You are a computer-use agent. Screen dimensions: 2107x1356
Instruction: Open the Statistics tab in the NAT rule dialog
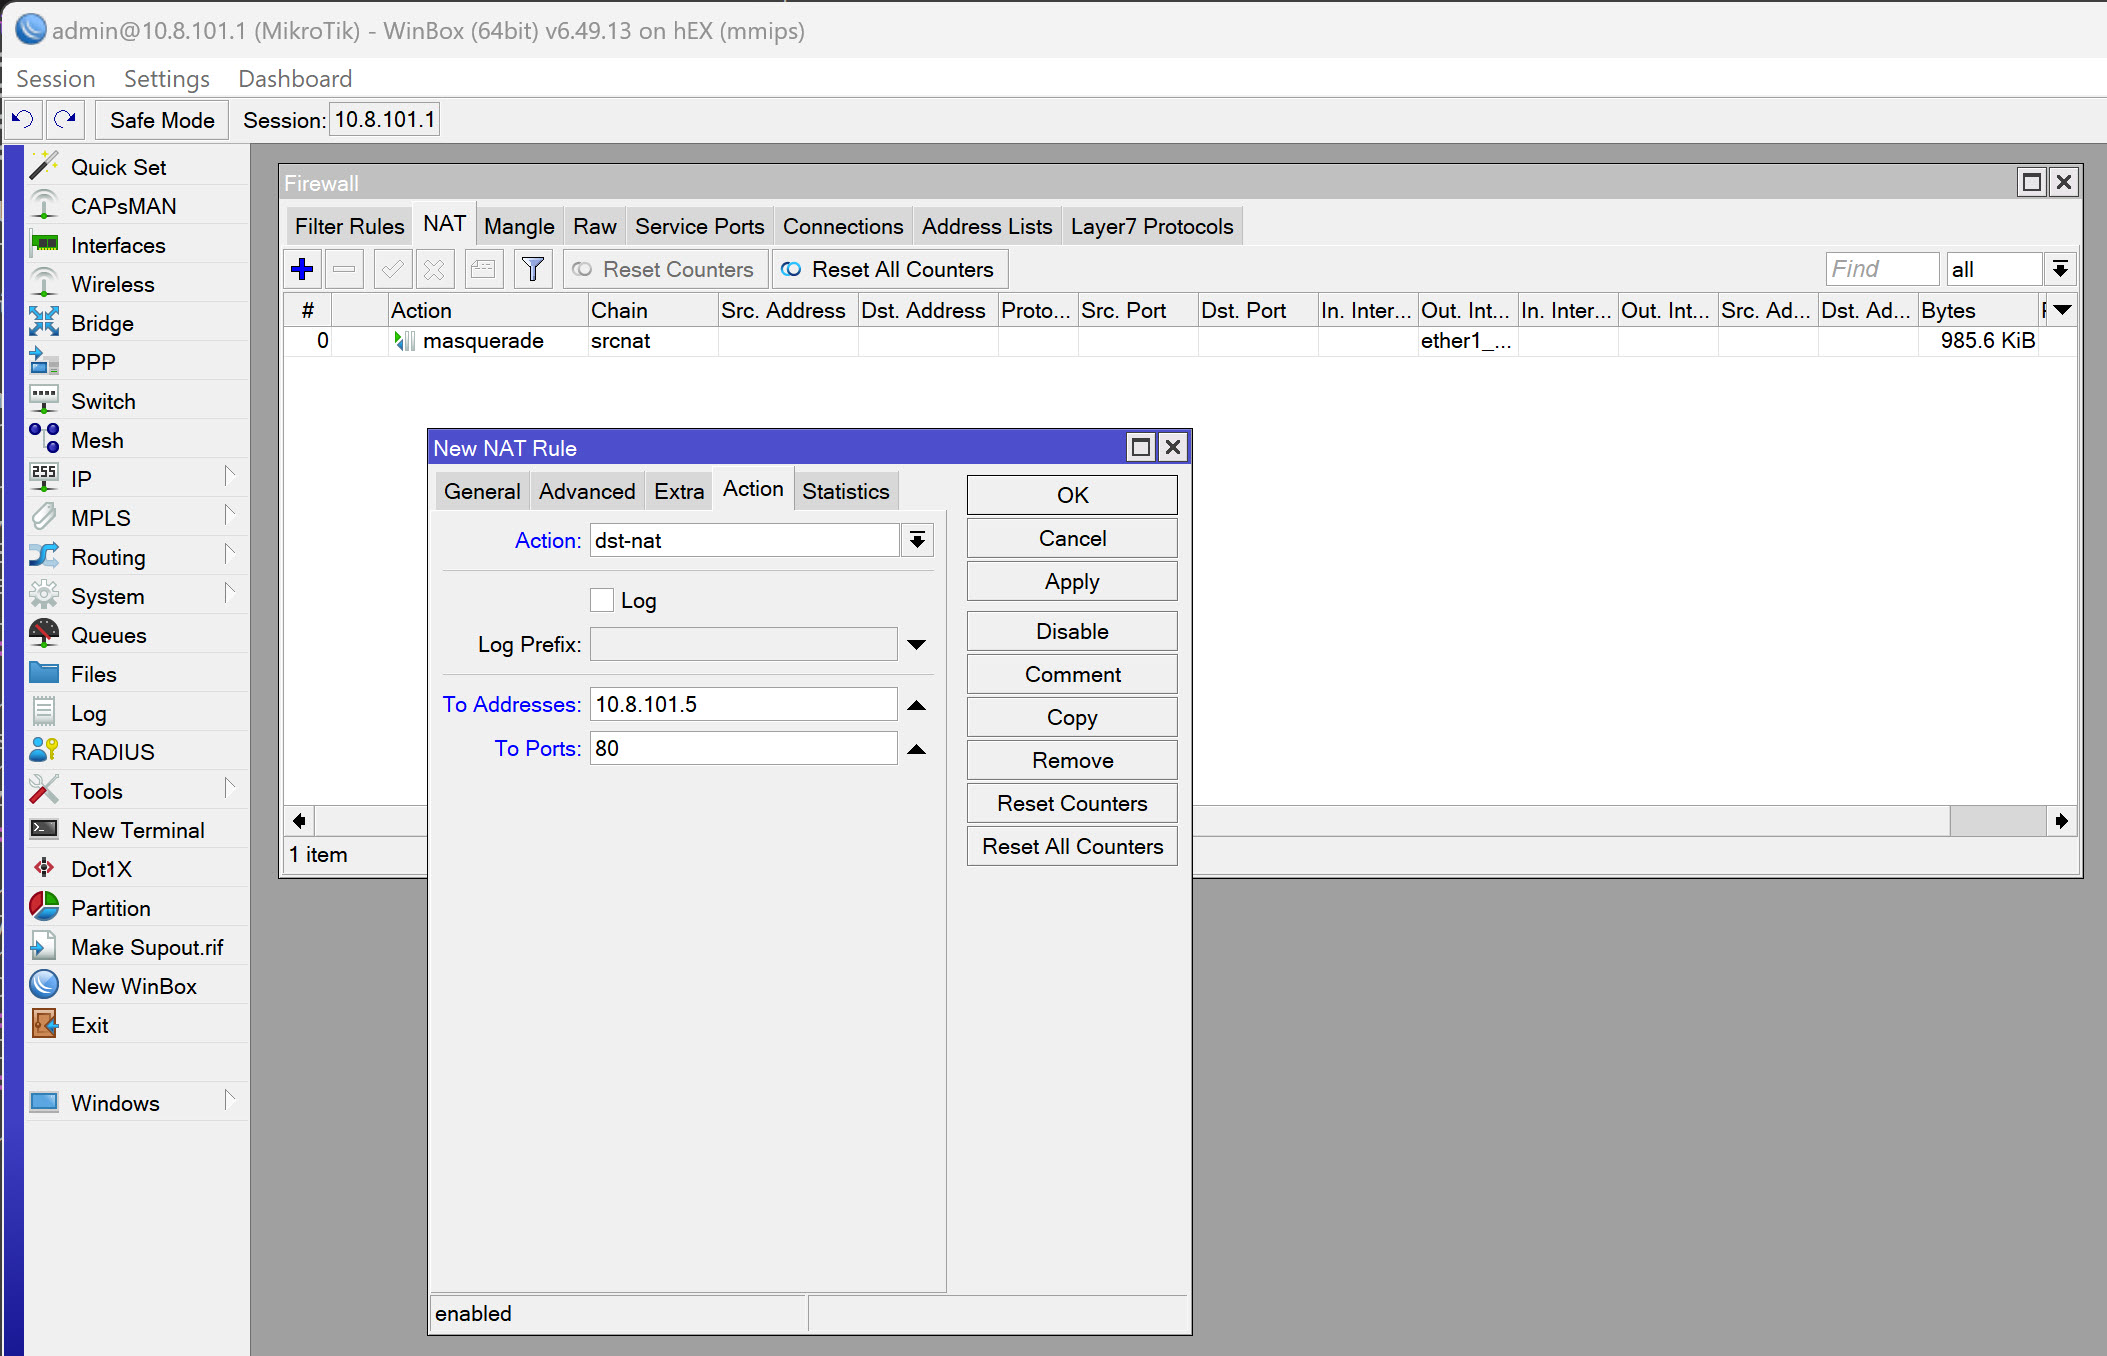point(845,490)
